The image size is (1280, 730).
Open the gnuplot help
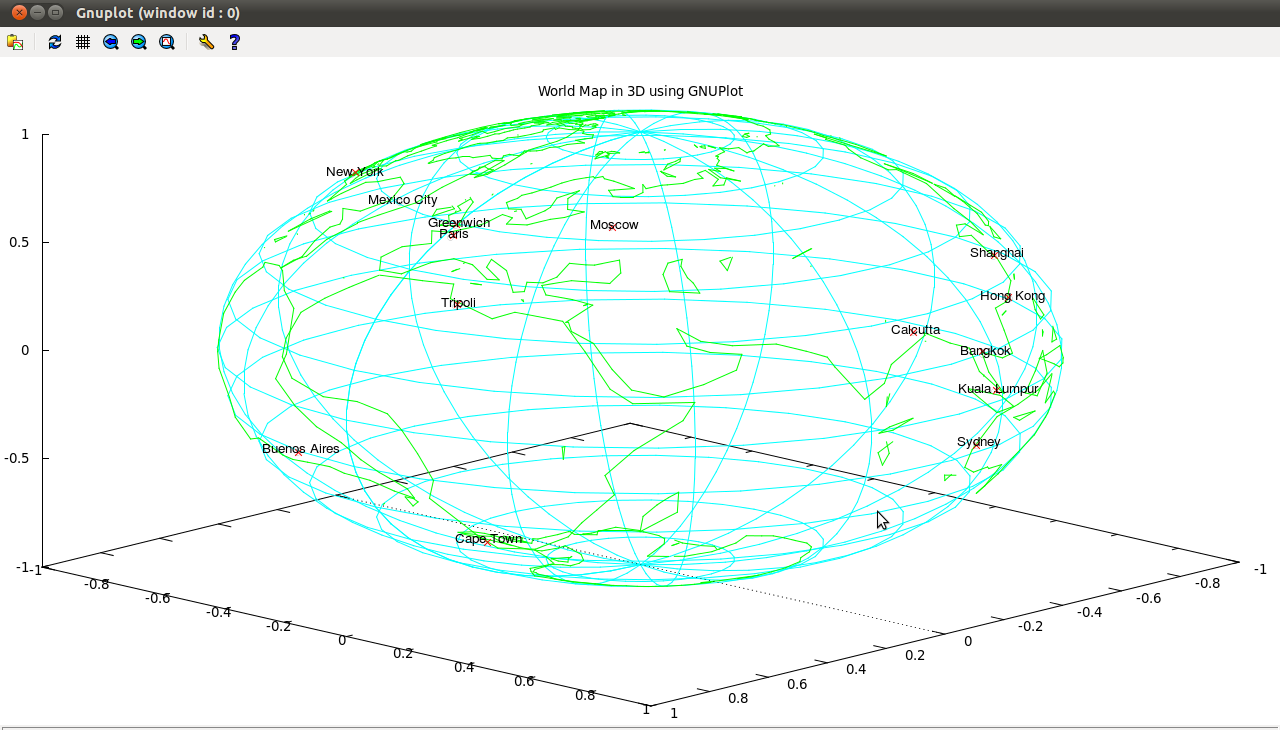(x=233, y=42)
